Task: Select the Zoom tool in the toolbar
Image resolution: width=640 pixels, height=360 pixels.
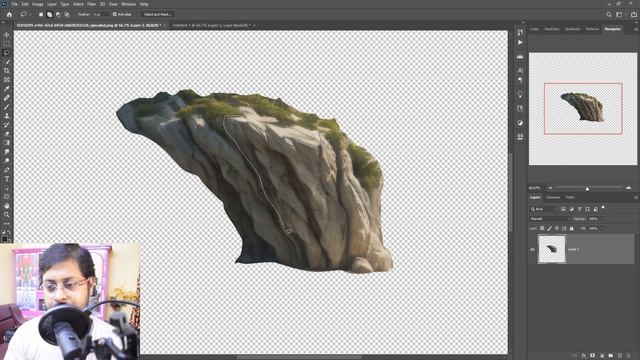Action: [7, 215]
